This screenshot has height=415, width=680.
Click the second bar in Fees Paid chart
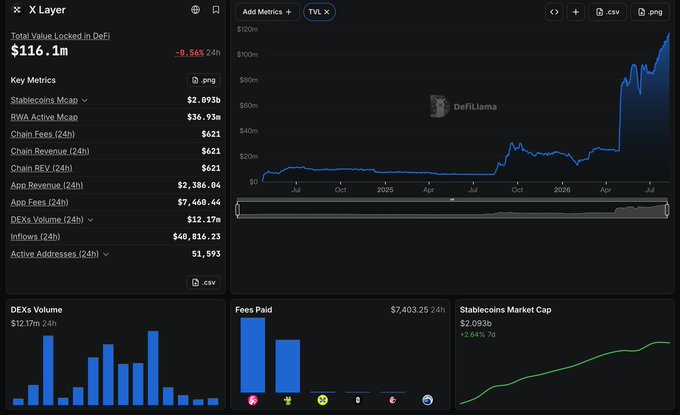[288, 366]
